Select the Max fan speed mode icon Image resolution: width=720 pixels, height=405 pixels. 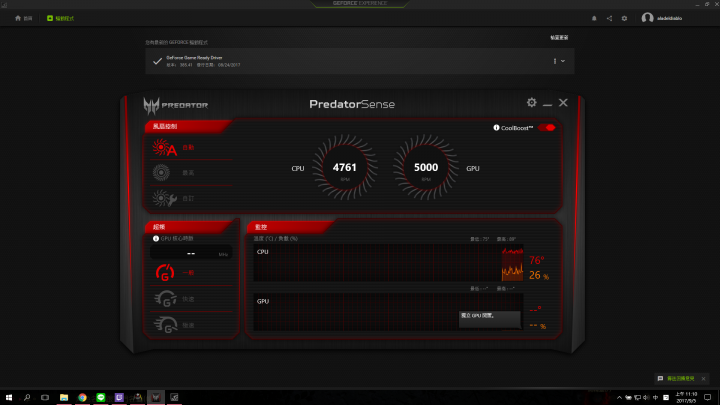(161, 173)
